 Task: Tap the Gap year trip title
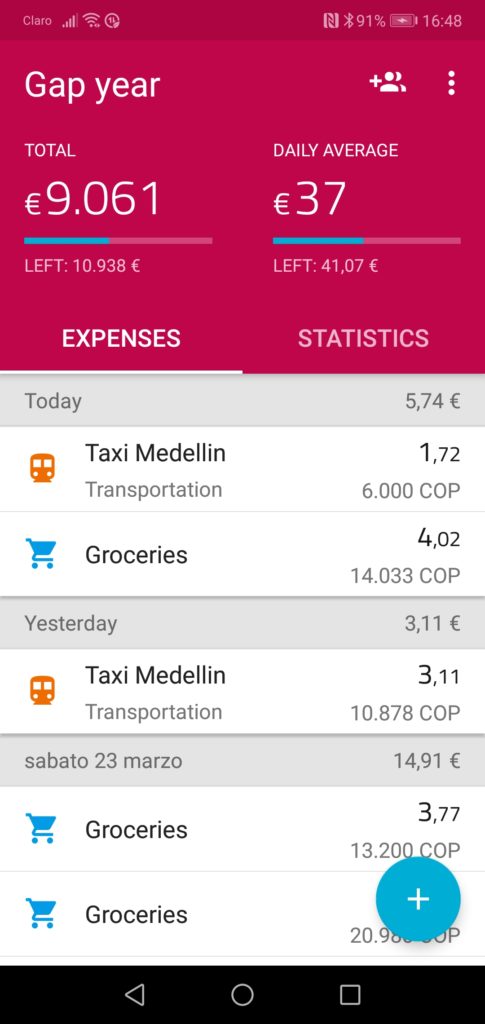pyautogui.click(x=92, y=86)
